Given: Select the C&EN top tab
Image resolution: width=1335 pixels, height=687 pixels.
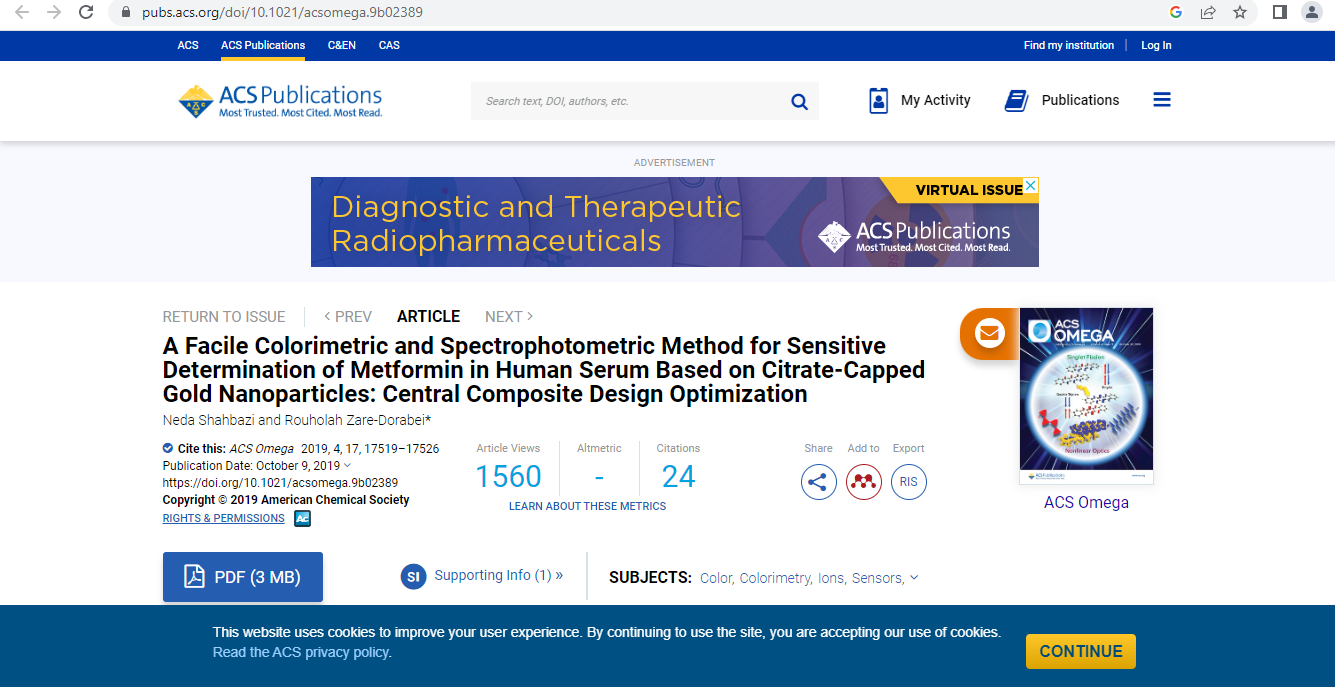Looking at the screenshot, I should pyautogui.click(x=342, y=45).
